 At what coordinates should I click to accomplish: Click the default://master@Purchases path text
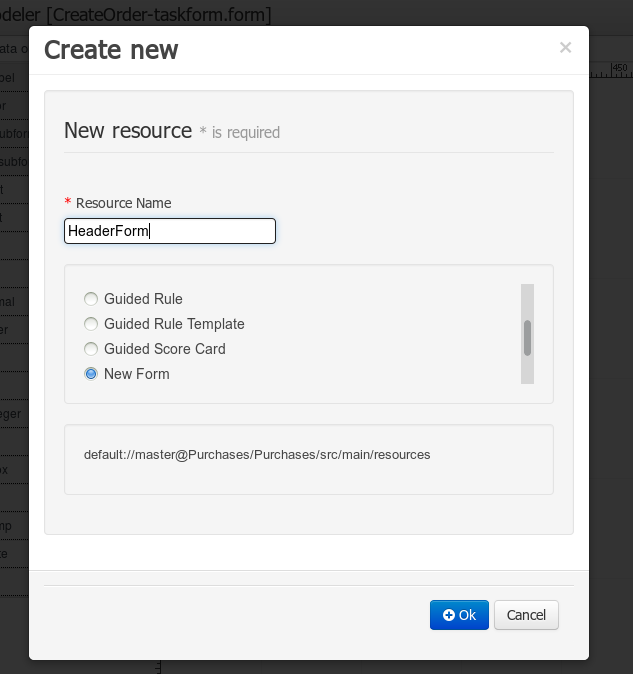(x=257, y=454)
